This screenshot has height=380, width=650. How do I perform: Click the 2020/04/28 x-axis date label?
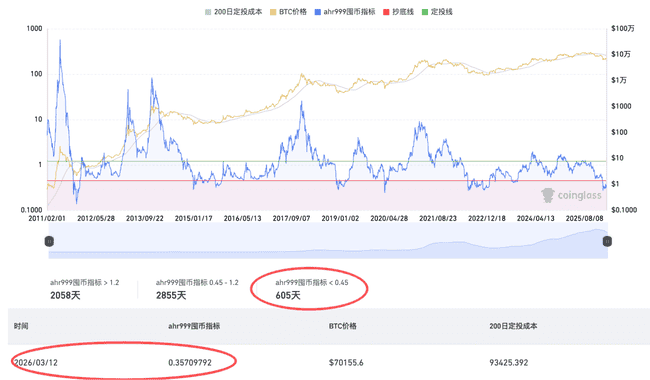pos(389,218)
